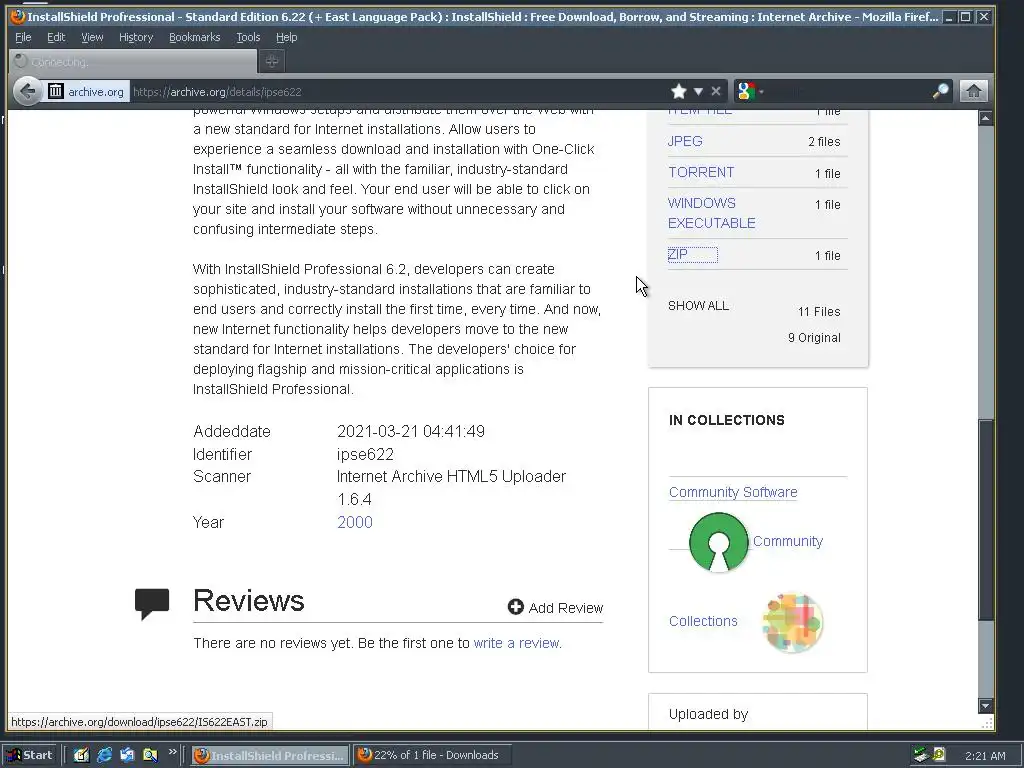Click the ZIP download link

click(678, 254)
